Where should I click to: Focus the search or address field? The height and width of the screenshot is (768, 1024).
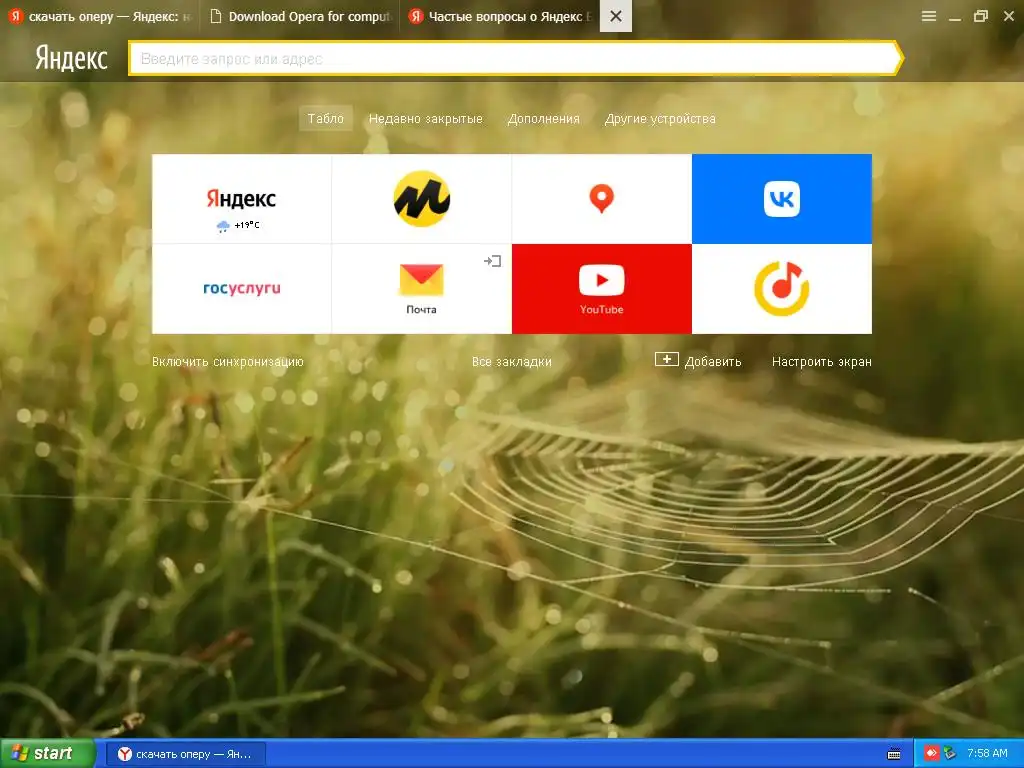point(515,59)
